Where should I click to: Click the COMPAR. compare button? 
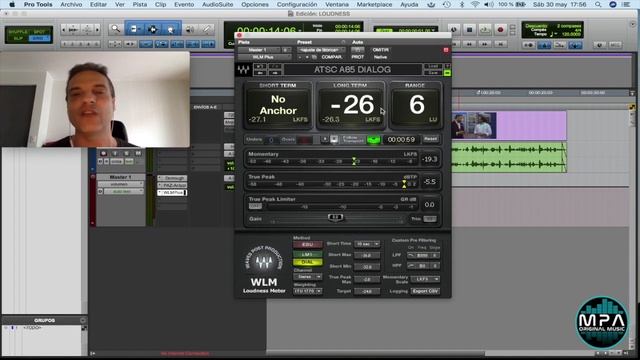[x=331, y=57]
